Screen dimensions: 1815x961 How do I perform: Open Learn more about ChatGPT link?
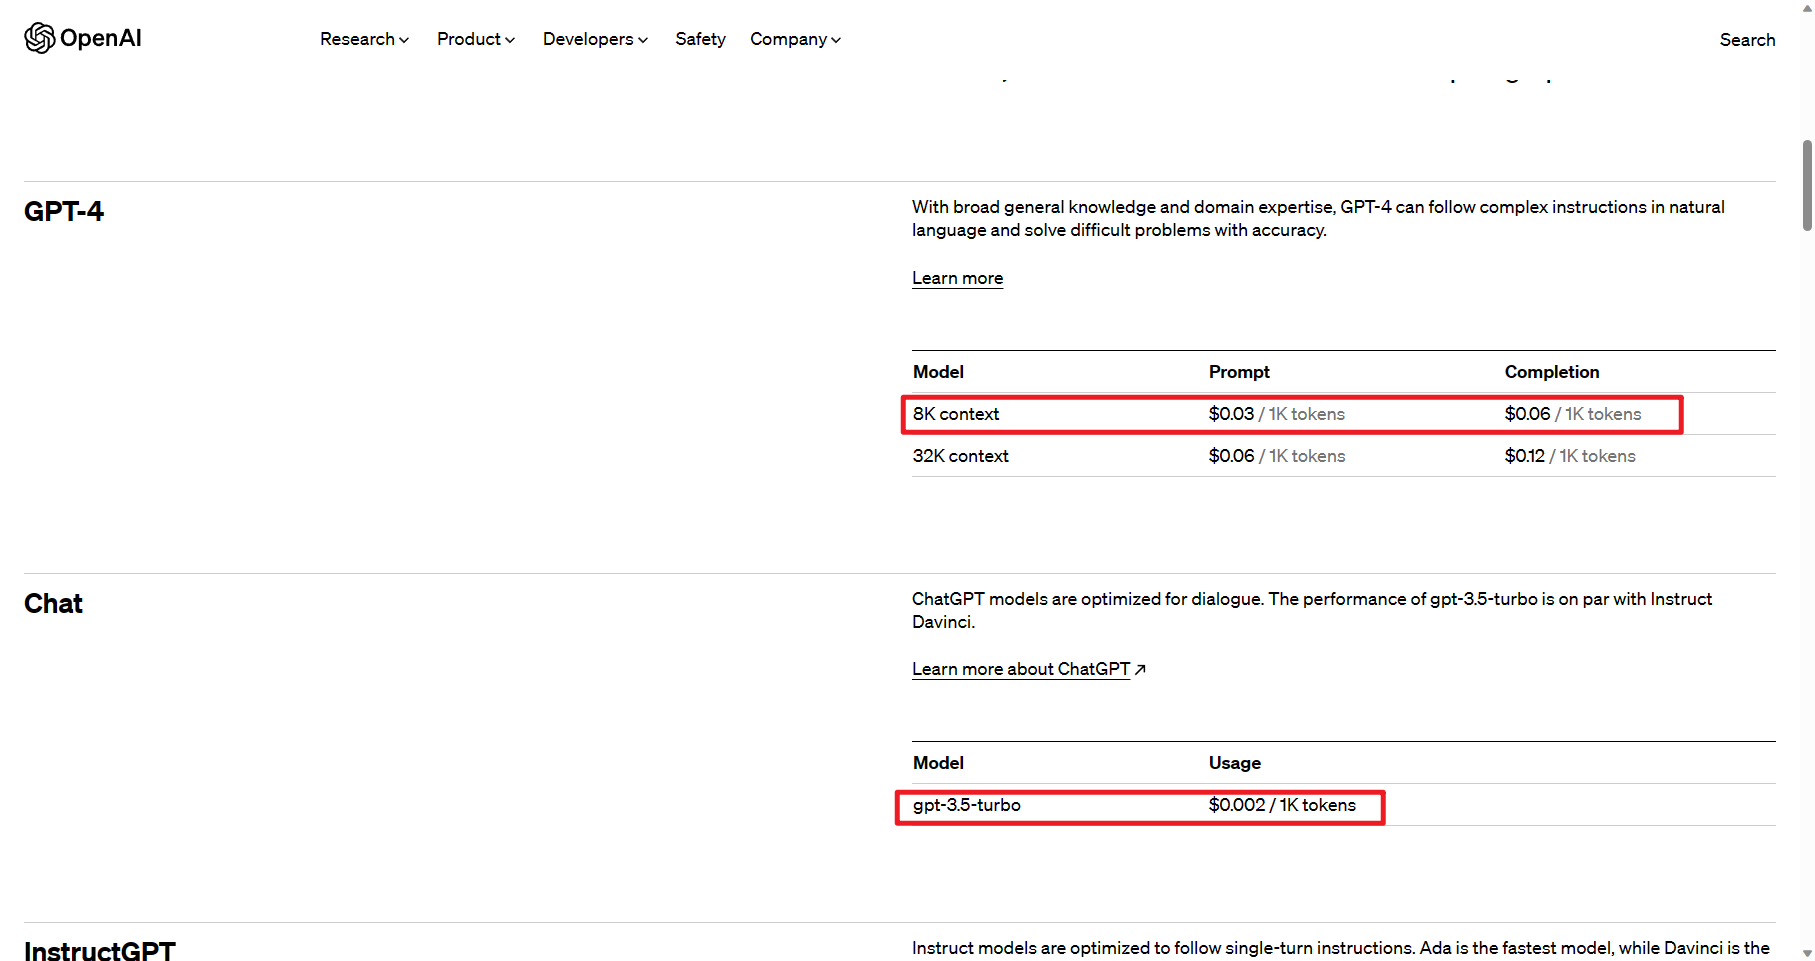tap(1021, 669)
